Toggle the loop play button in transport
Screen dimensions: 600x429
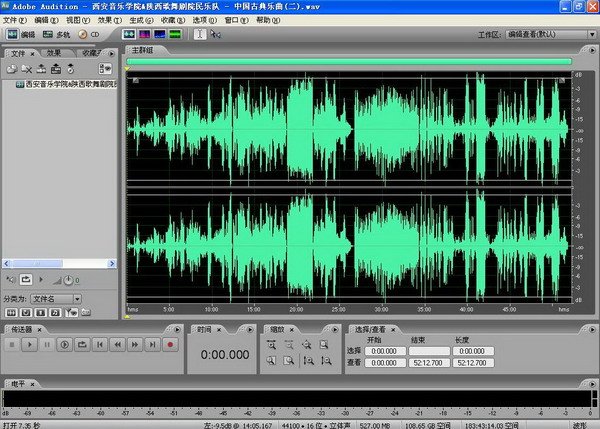[x=82, y=344]
